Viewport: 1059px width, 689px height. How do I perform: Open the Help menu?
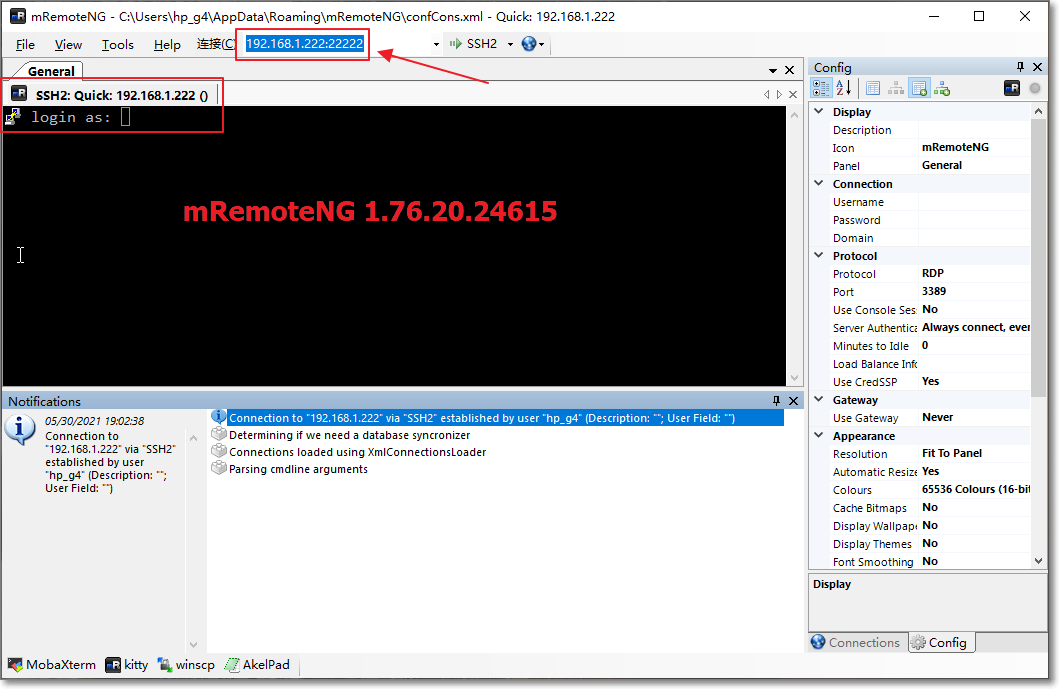point(167,45)
